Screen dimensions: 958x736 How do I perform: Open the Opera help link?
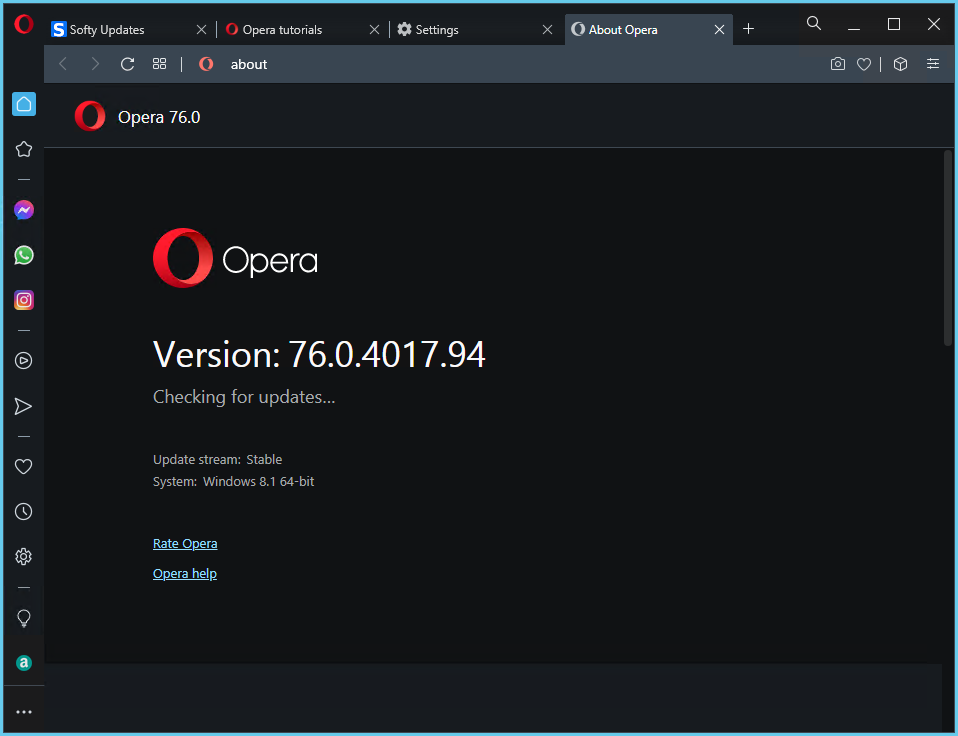185,574
